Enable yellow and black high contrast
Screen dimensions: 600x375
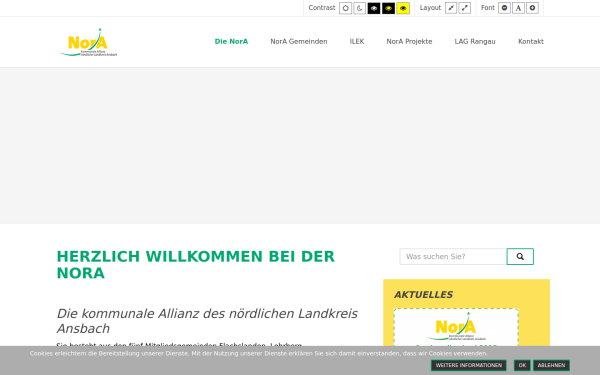point(403,8)
